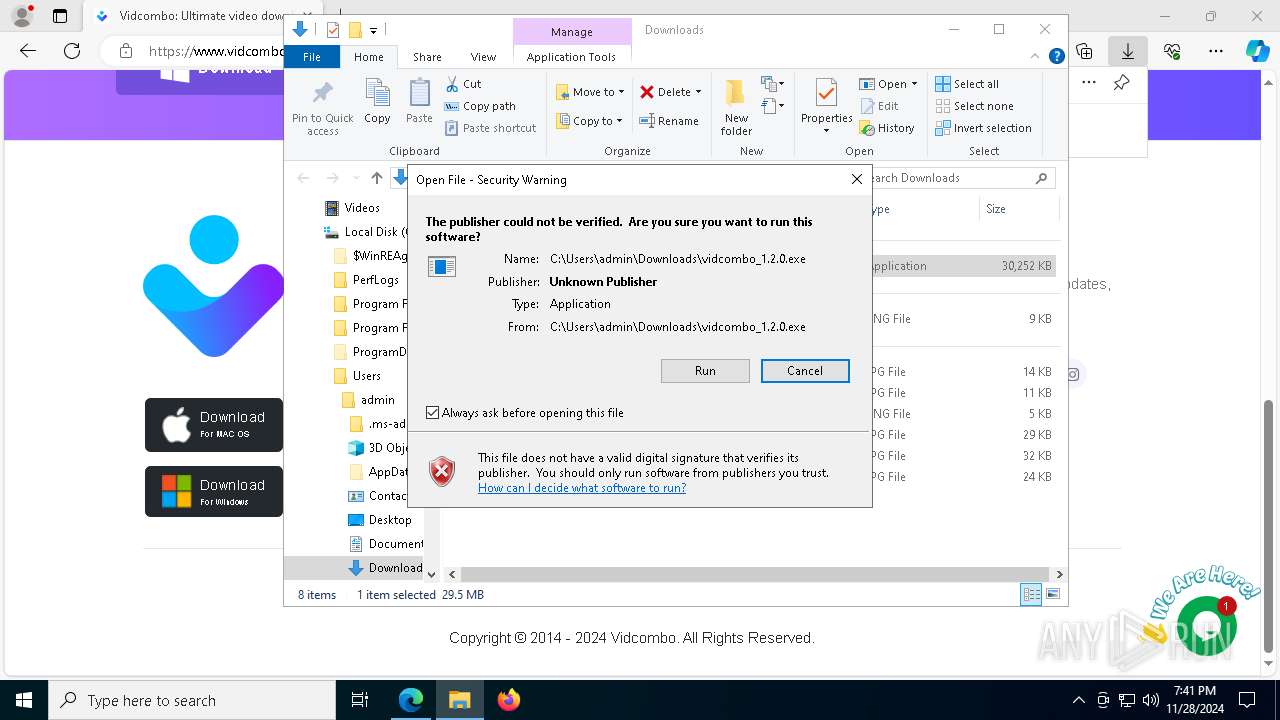The image size is (1280, 720).
Task: Switch to Details view icon in status bar
Action: click(x=1031, y=595)
